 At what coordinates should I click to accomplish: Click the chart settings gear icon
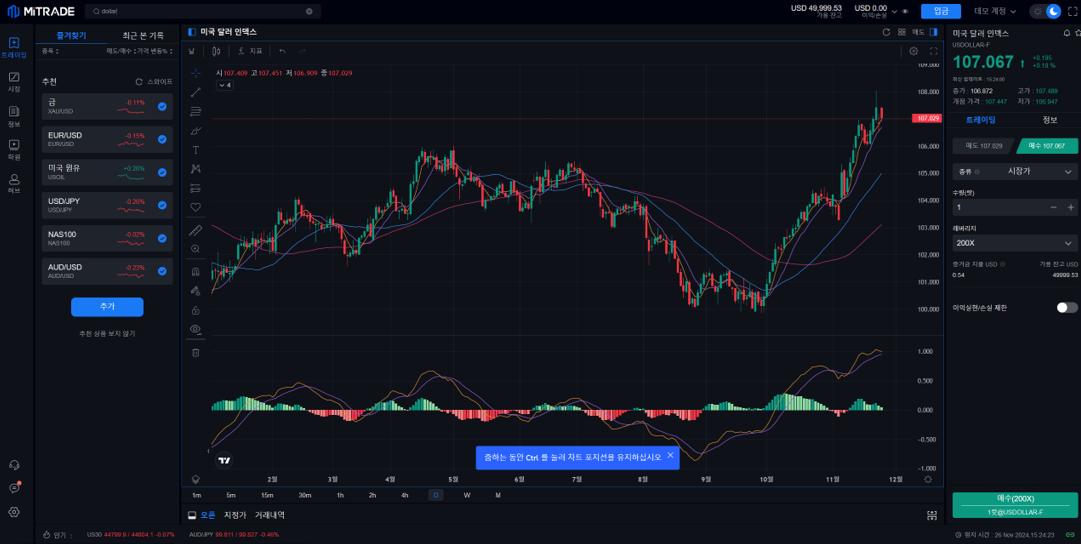[x=913, y=51]
